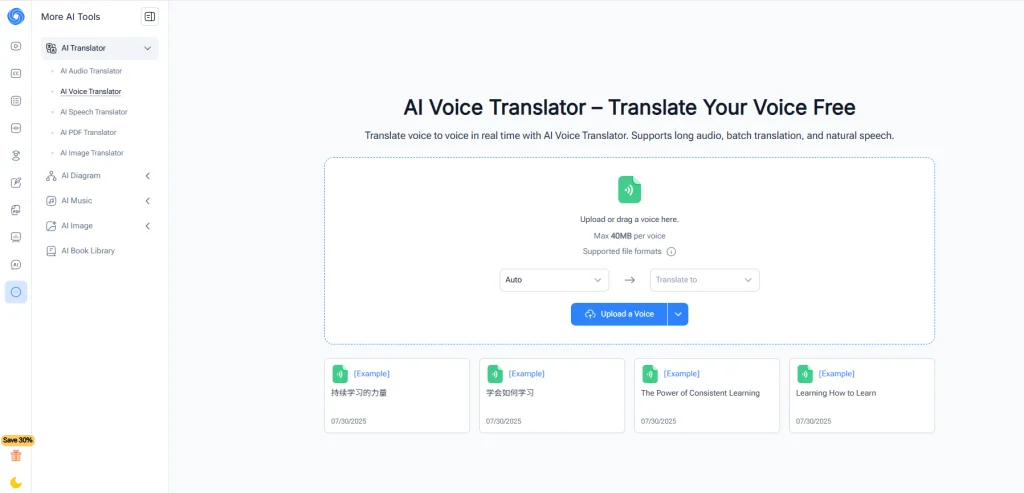The image size is (1024, 493).
Task: Click the Save 30% badge
Action: pos(18,440)
